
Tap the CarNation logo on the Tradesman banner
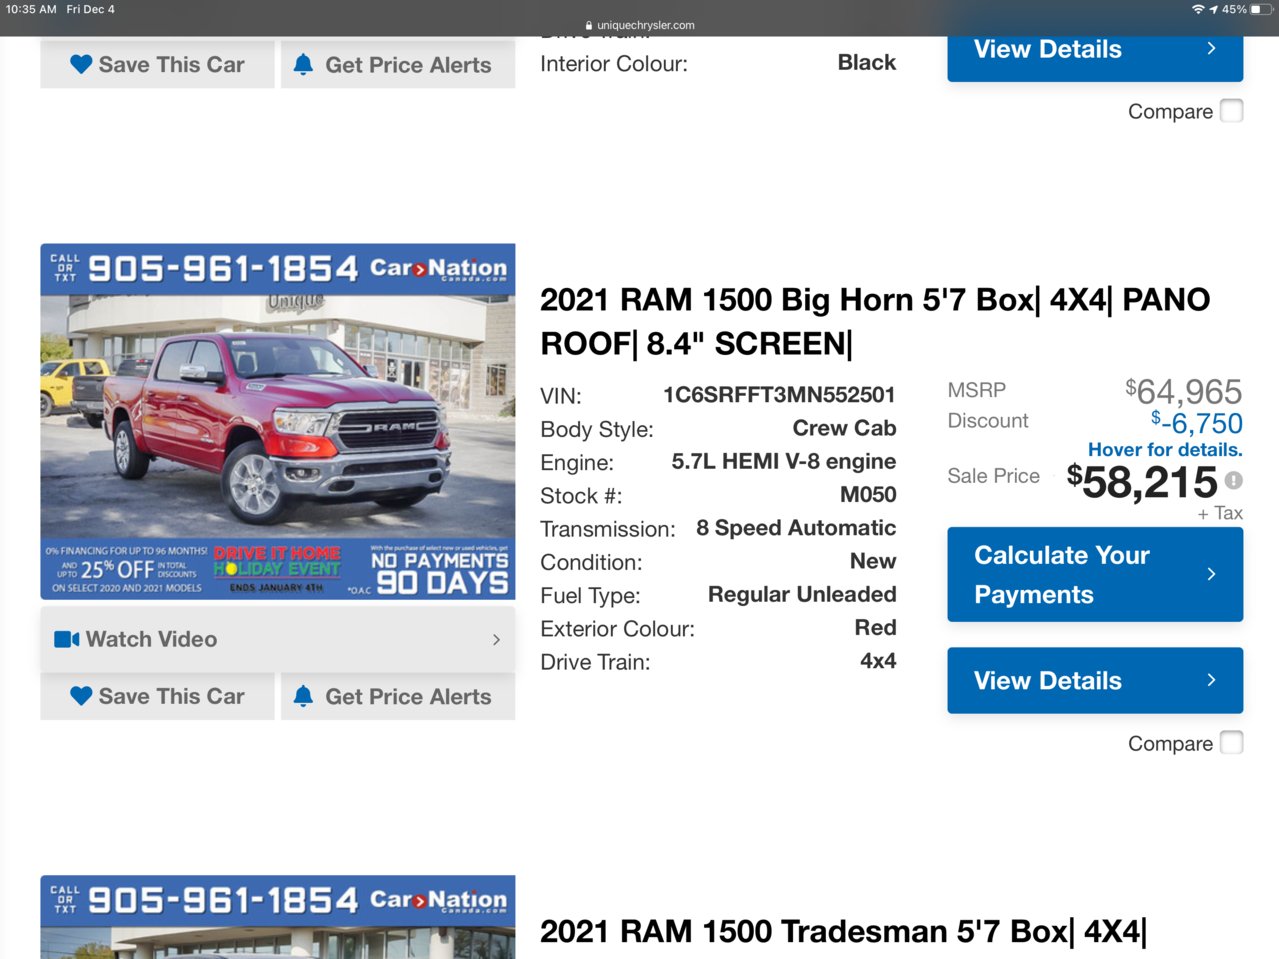point(438,900)
